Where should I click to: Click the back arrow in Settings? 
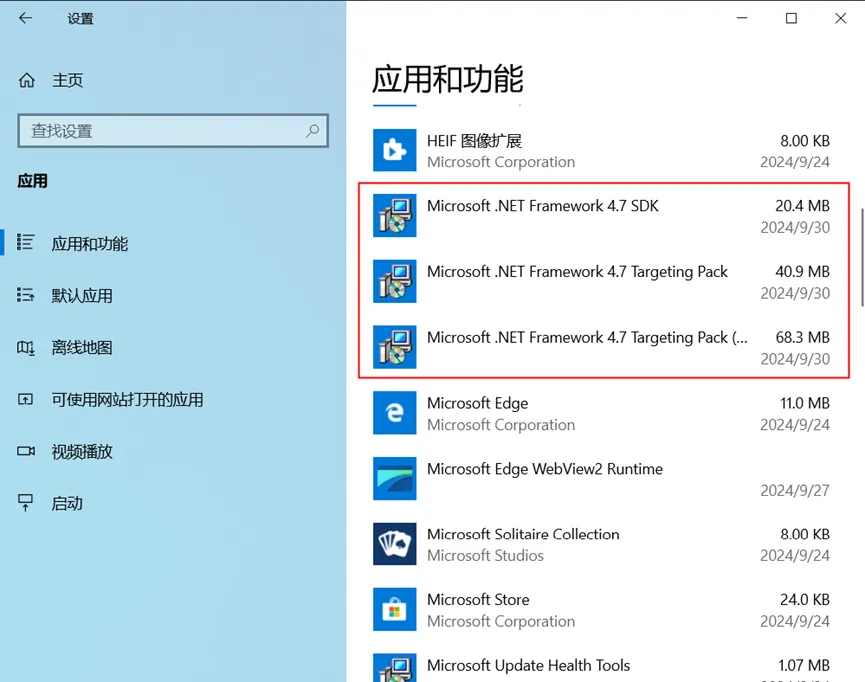[25, 18]
